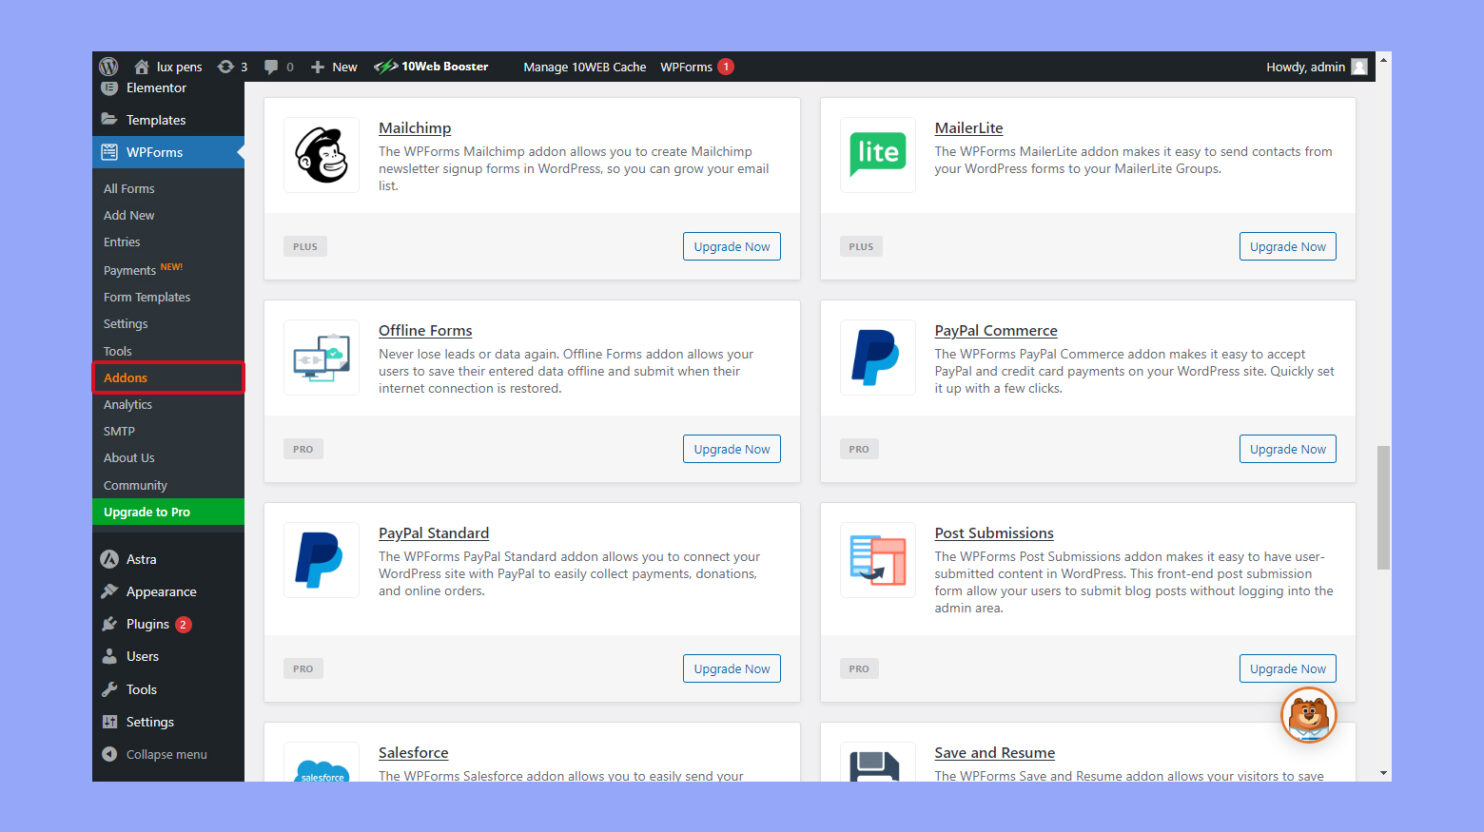Open the Appearance menu item
Image resolution: width=1484 pixels, height=832 pixels.
(161, 592)
